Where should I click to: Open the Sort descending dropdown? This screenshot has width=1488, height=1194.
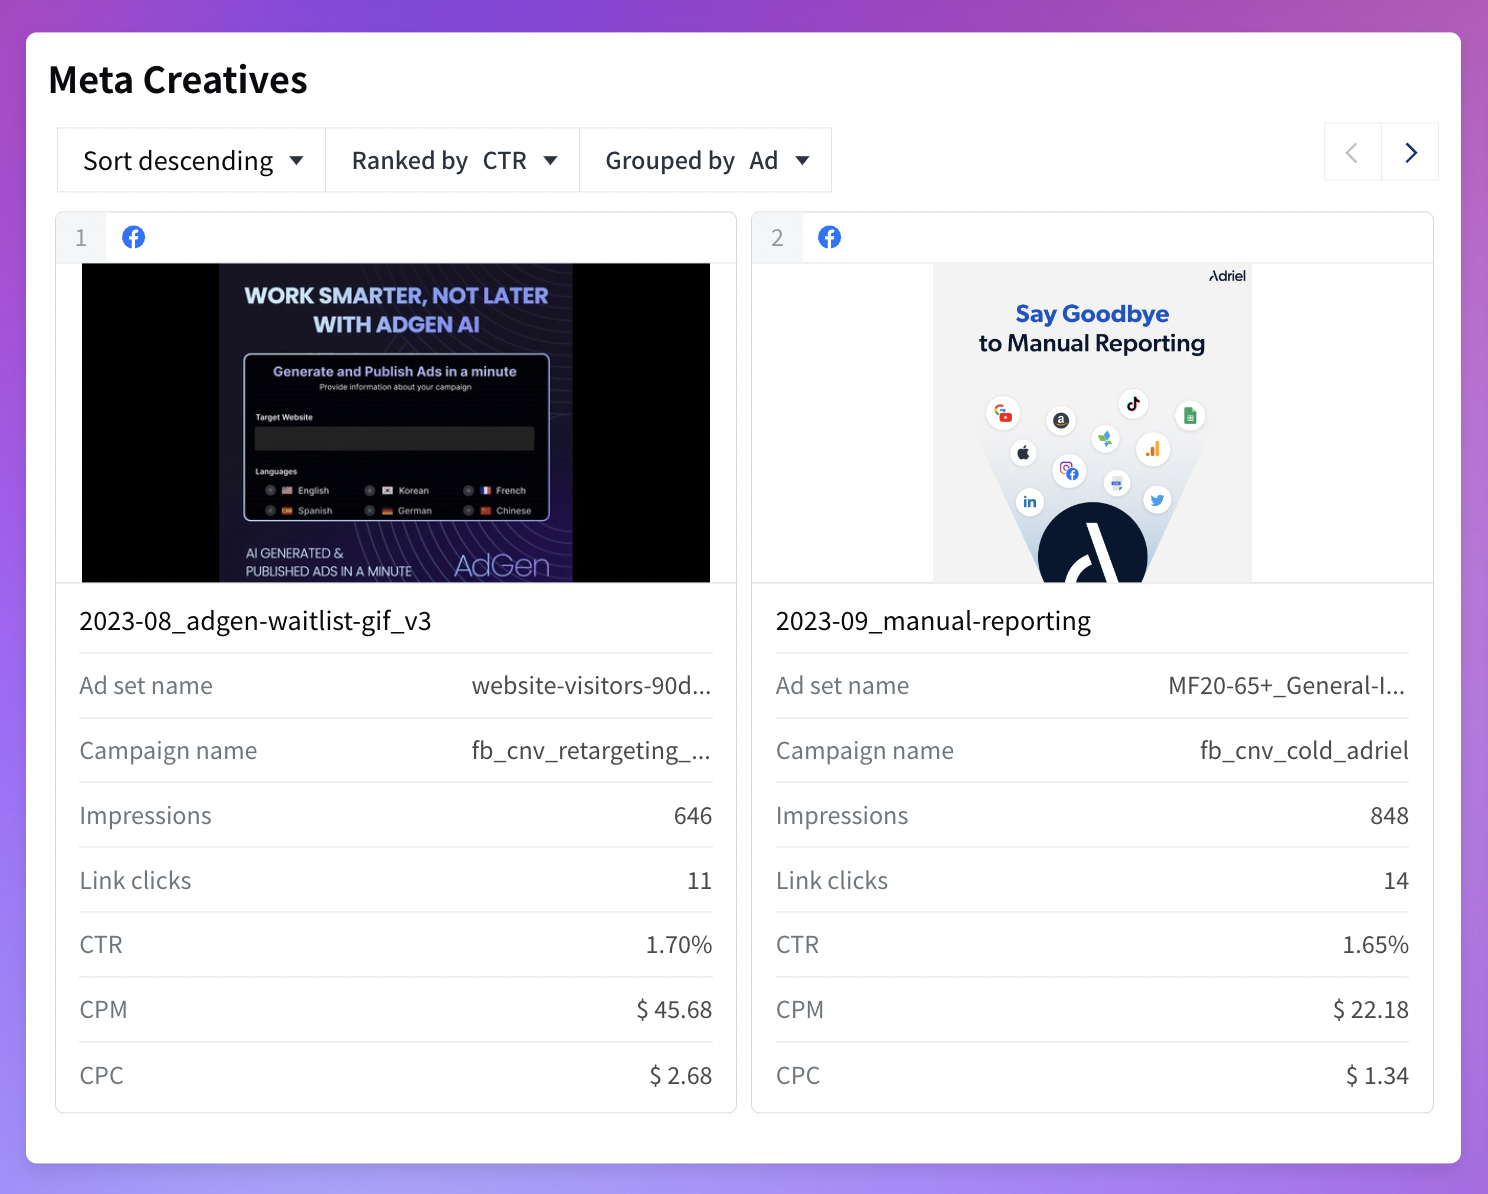pos(192,160)
